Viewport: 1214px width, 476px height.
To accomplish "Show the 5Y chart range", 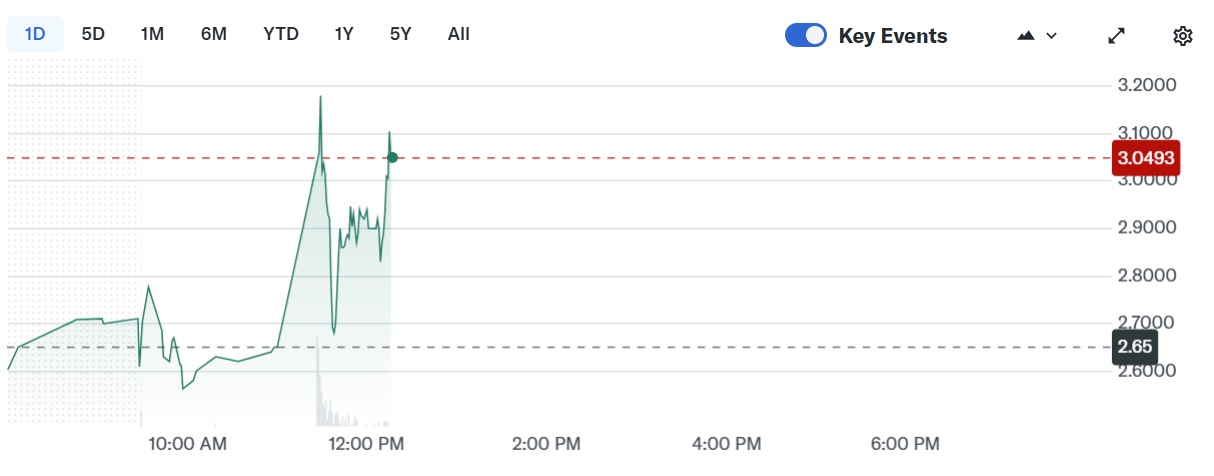I will coord(400,34).
